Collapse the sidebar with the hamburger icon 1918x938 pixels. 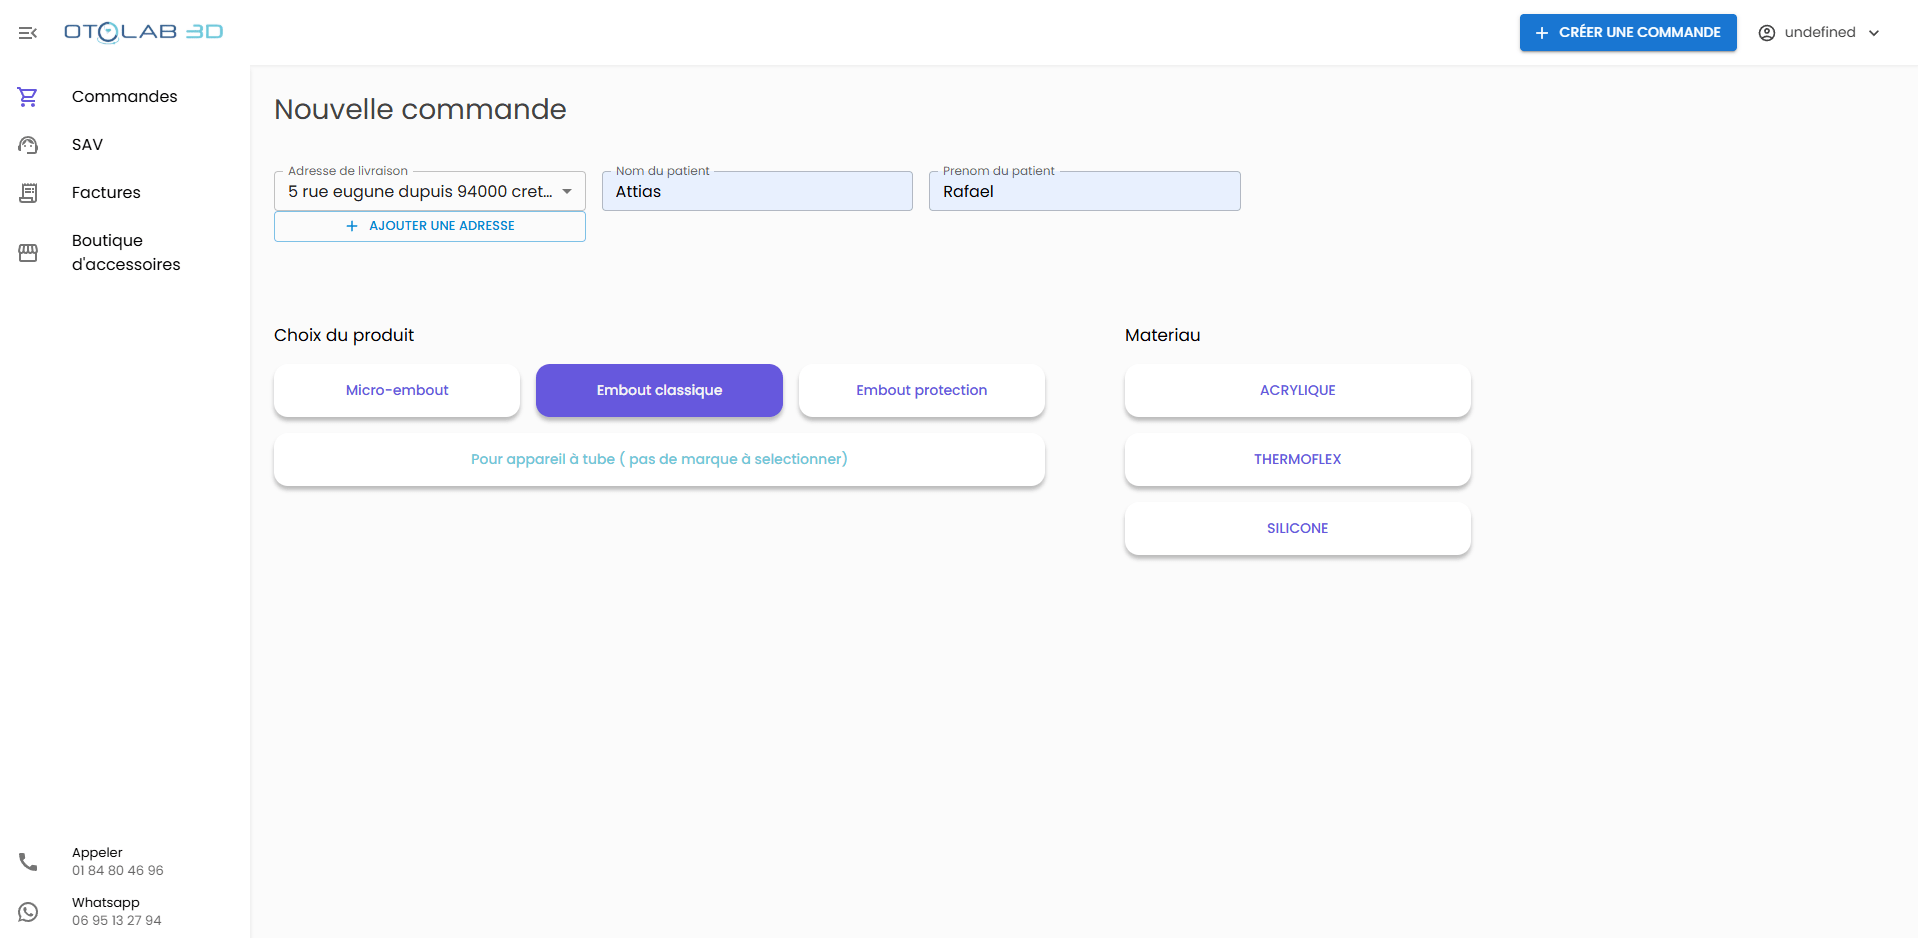[28, 33]
